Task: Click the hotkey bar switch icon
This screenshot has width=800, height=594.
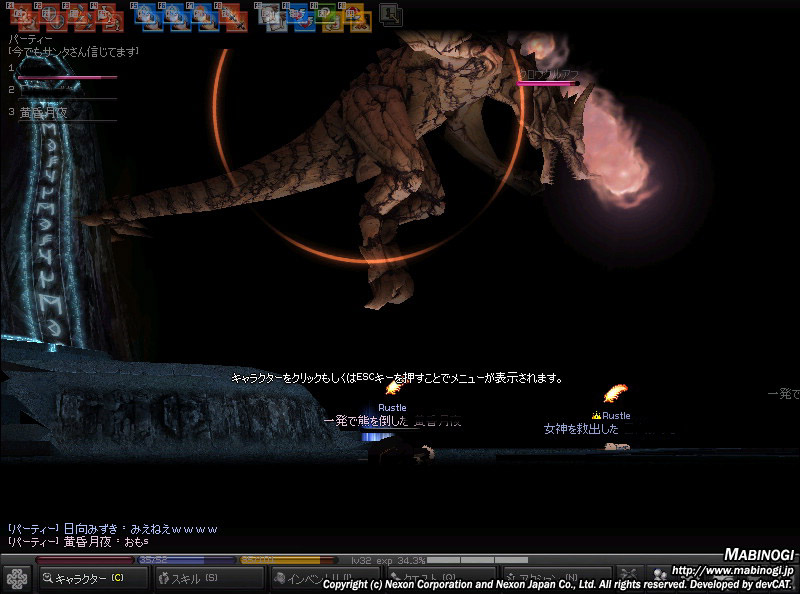Action: point(391,15)
